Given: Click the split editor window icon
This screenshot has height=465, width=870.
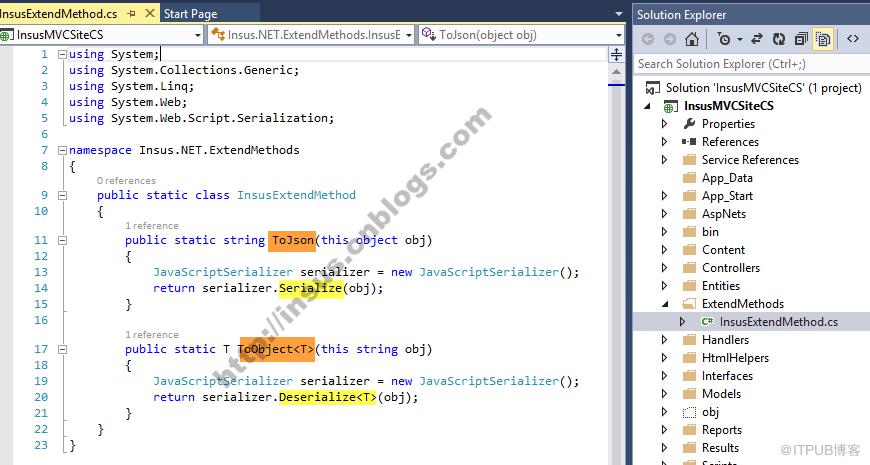Looking at the screenshot, I should 616,54.
